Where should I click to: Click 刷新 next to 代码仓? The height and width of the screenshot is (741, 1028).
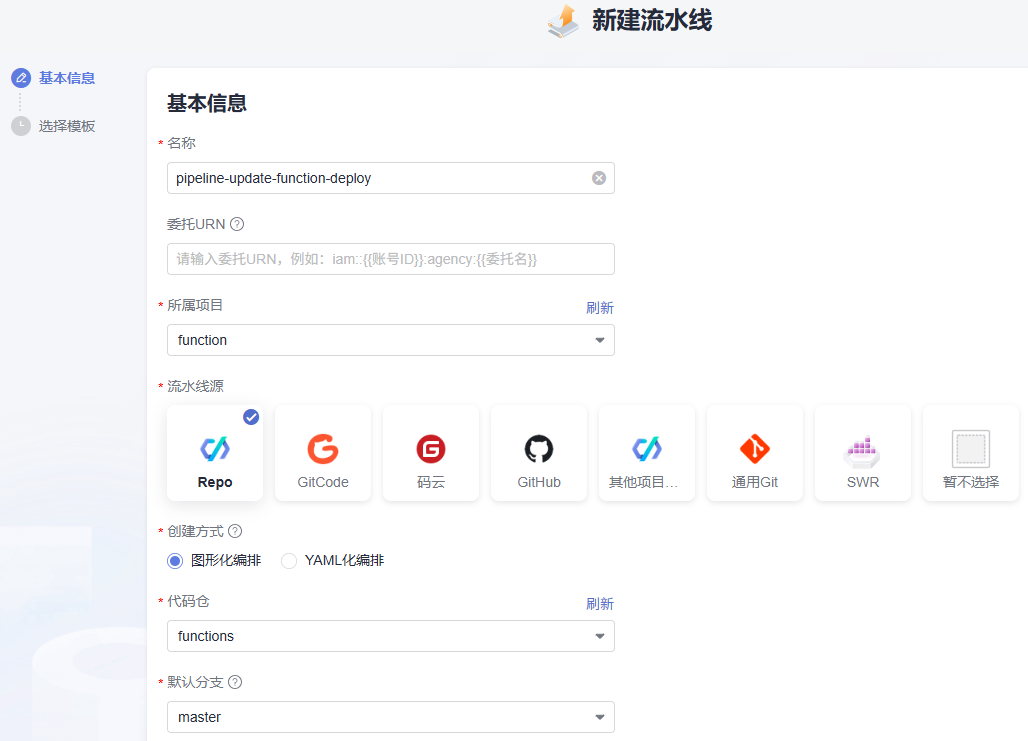pos(600,603)
